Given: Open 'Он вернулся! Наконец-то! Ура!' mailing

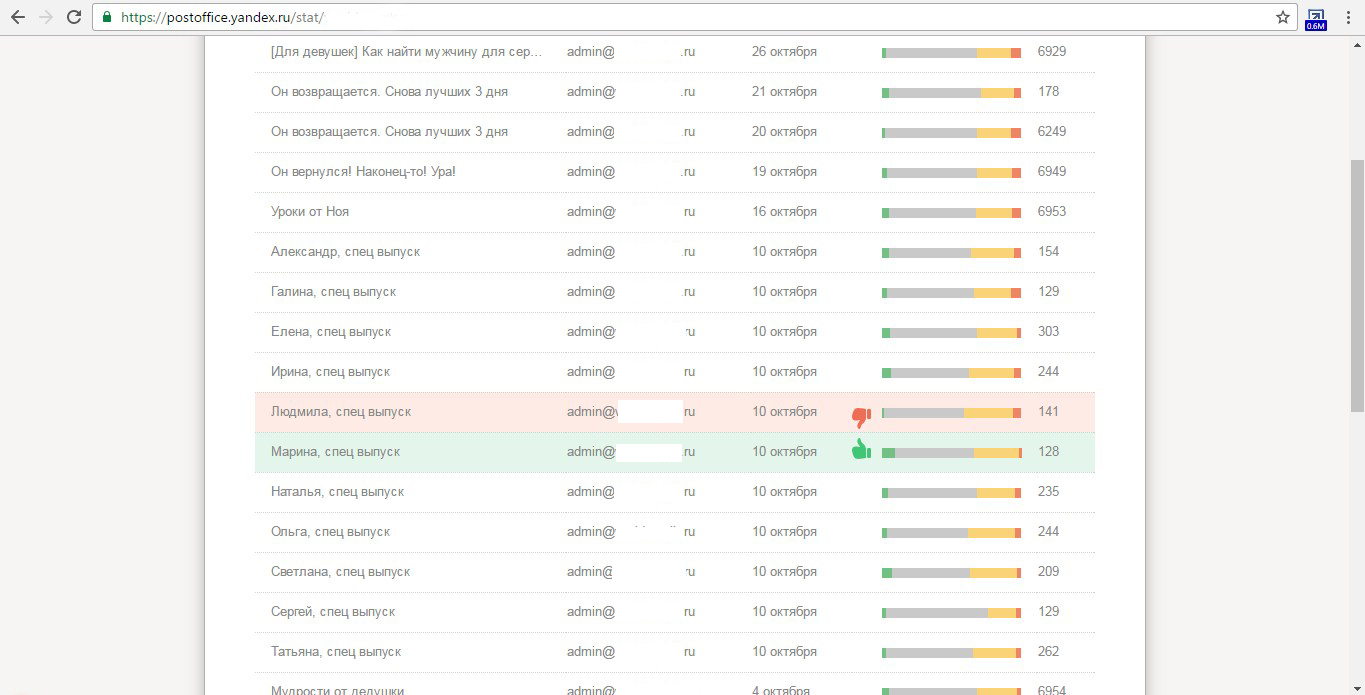Looking at the screenshot, I should tap(363, 172).
